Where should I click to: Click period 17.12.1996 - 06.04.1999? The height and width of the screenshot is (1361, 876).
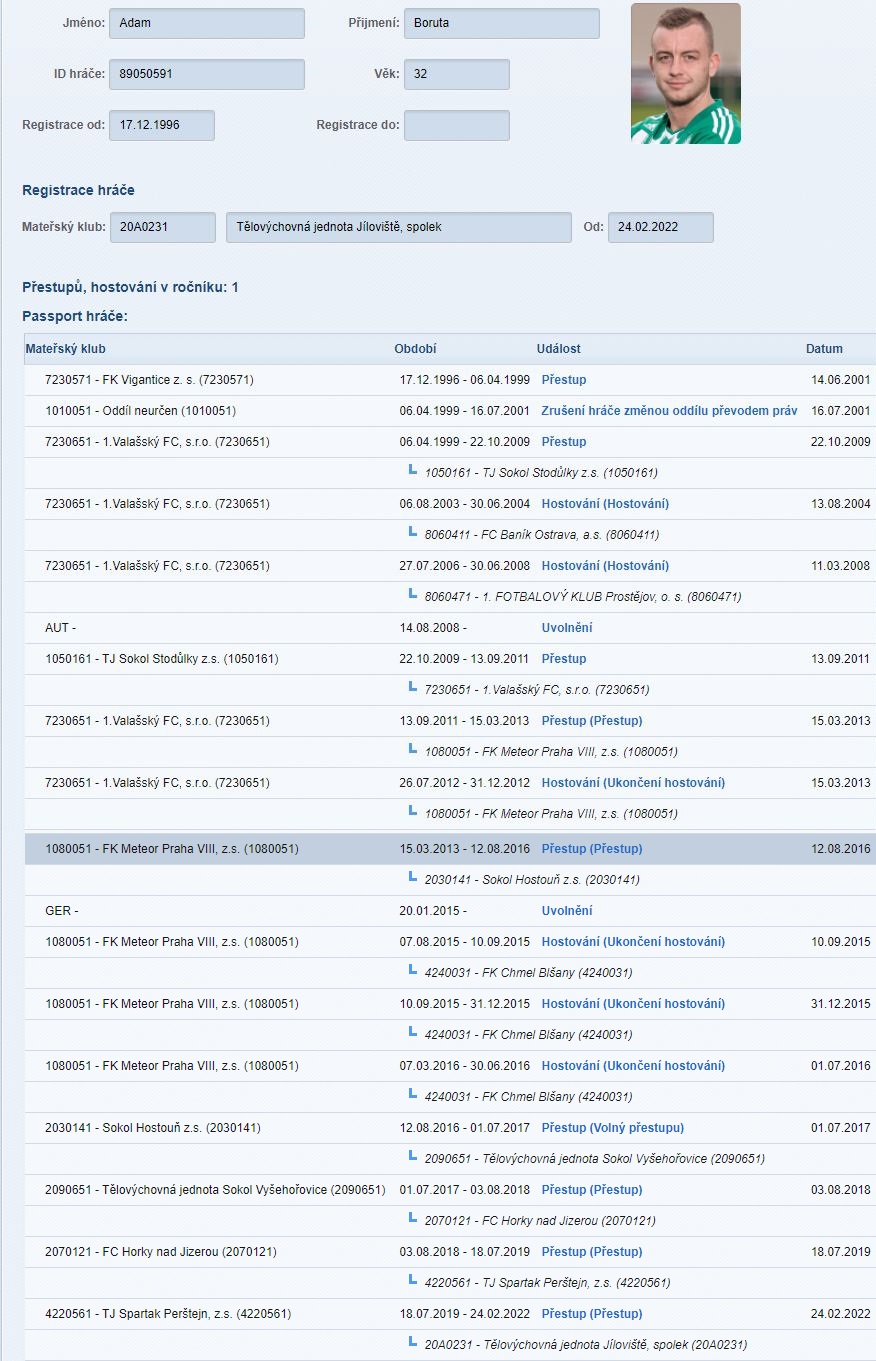[465, 380]
